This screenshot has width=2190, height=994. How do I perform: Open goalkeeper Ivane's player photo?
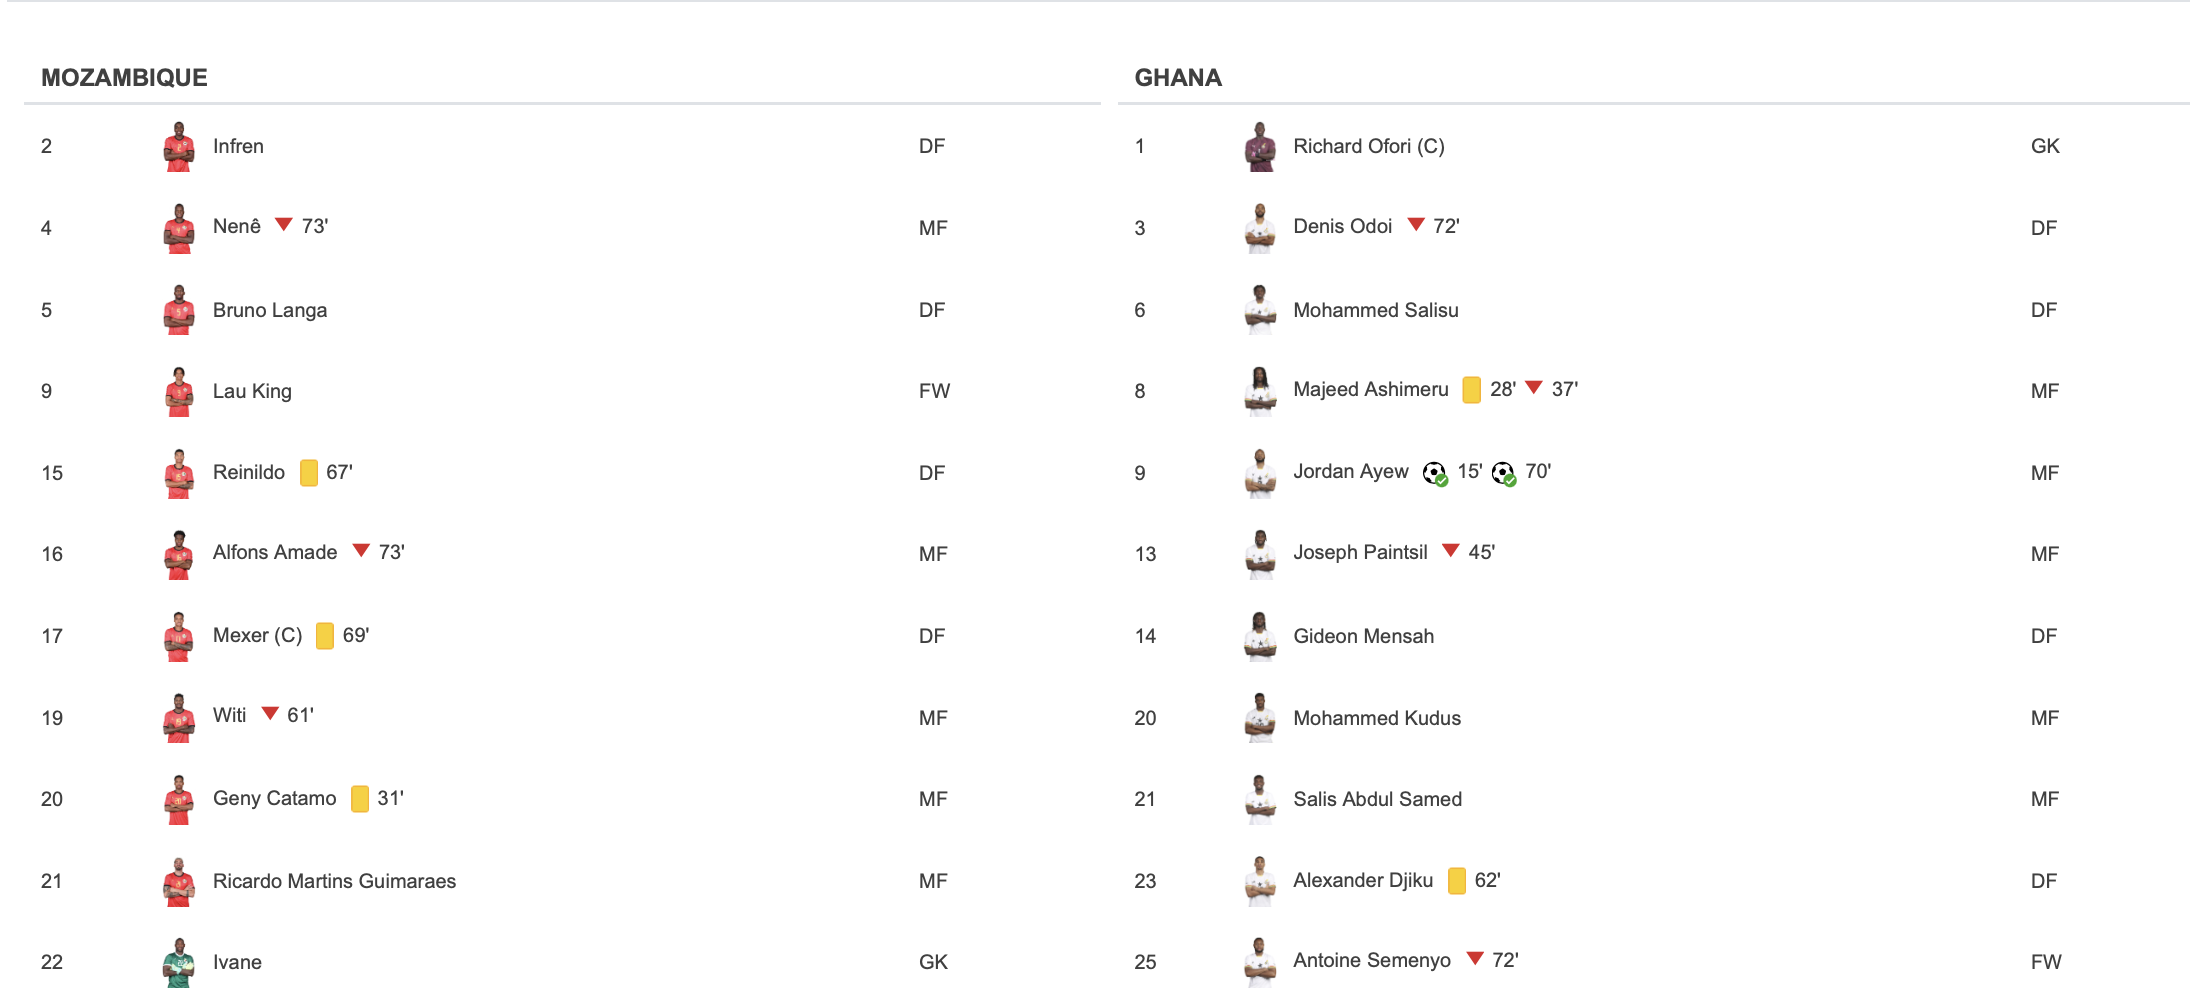click(x=179, y=962)
